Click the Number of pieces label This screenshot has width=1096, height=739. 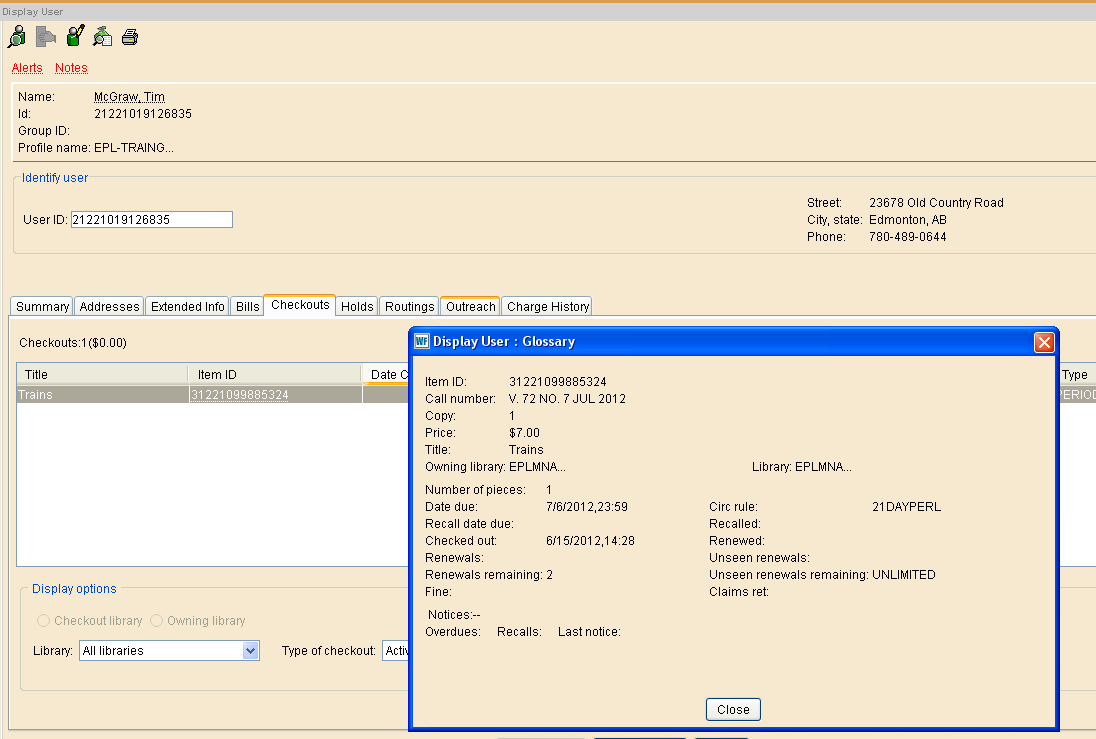click(475, 489)
